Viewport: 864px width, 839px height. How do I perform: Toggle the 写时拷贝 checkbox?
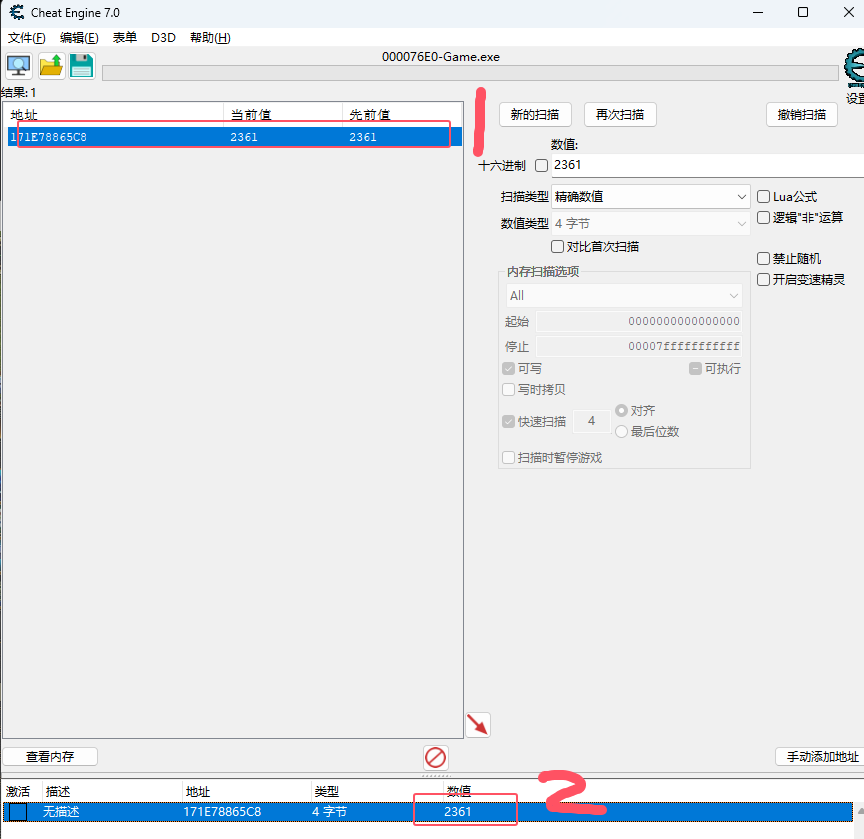pos(509,389)
